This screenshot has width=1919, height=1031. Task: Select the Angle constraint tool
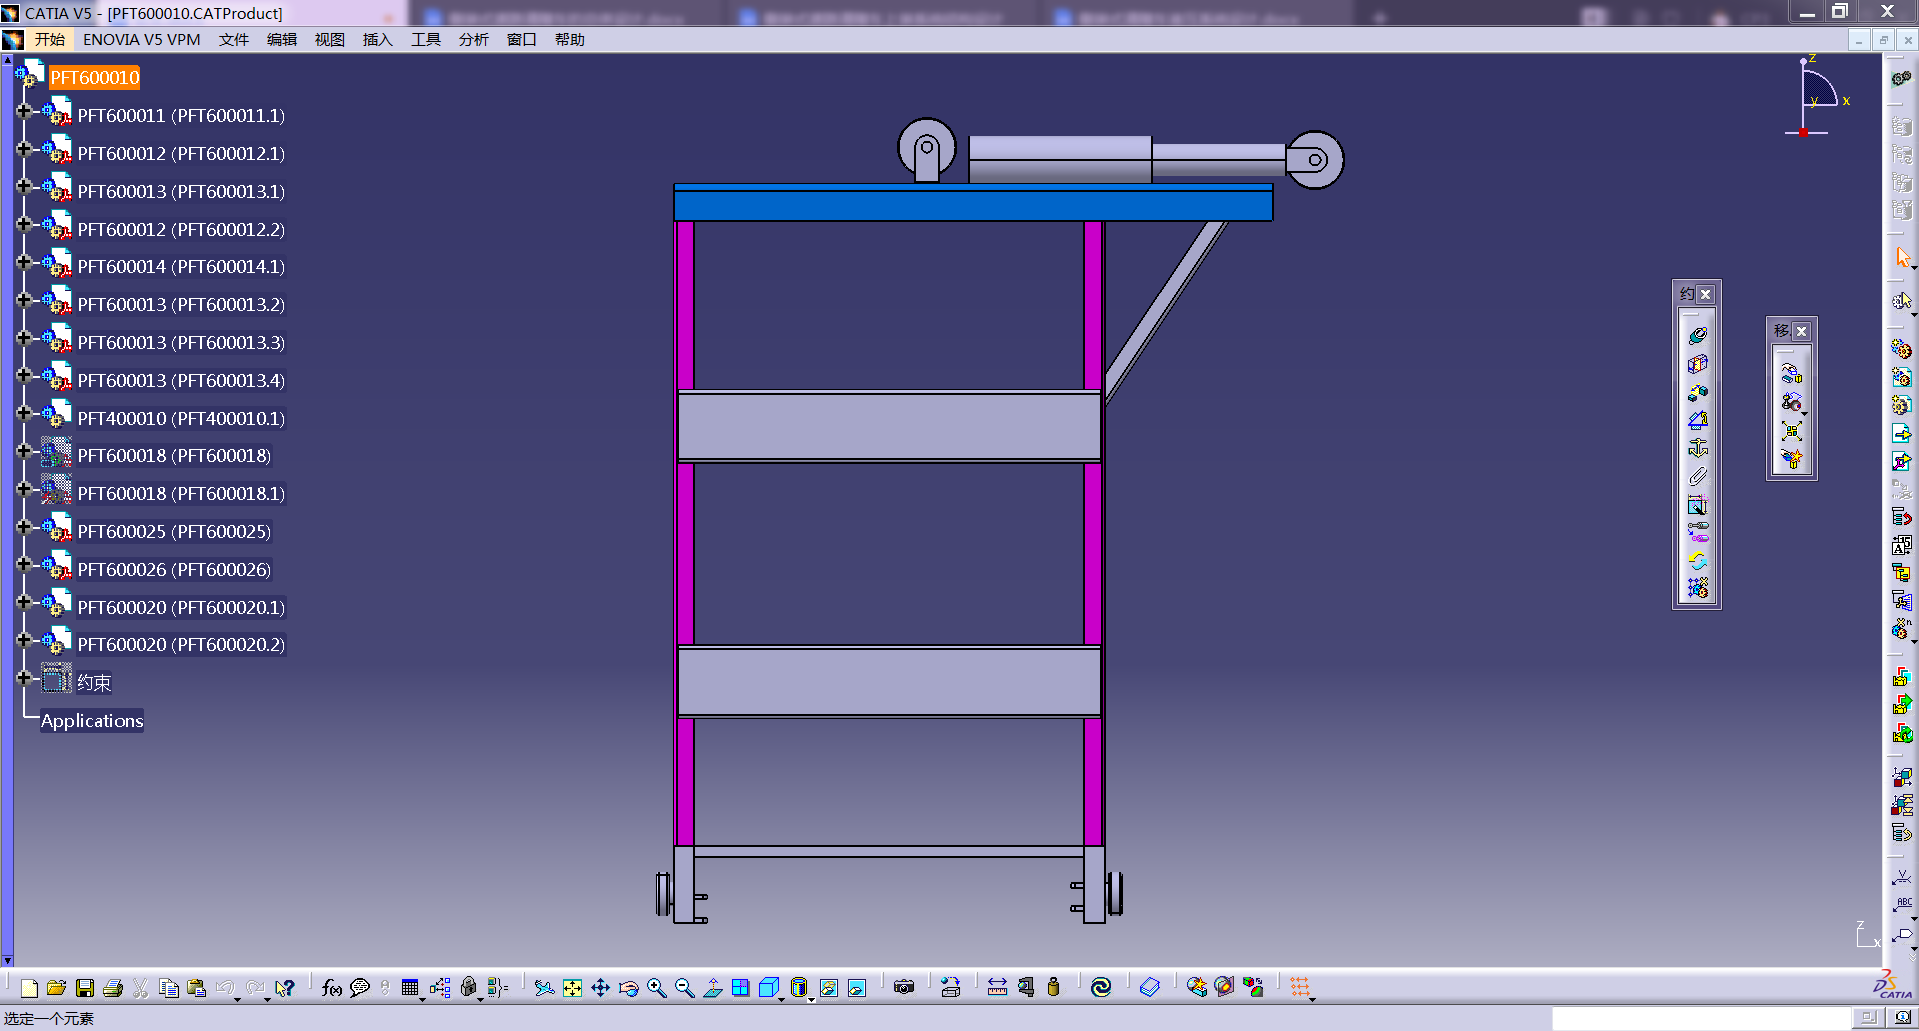(x=1698, y=420)
